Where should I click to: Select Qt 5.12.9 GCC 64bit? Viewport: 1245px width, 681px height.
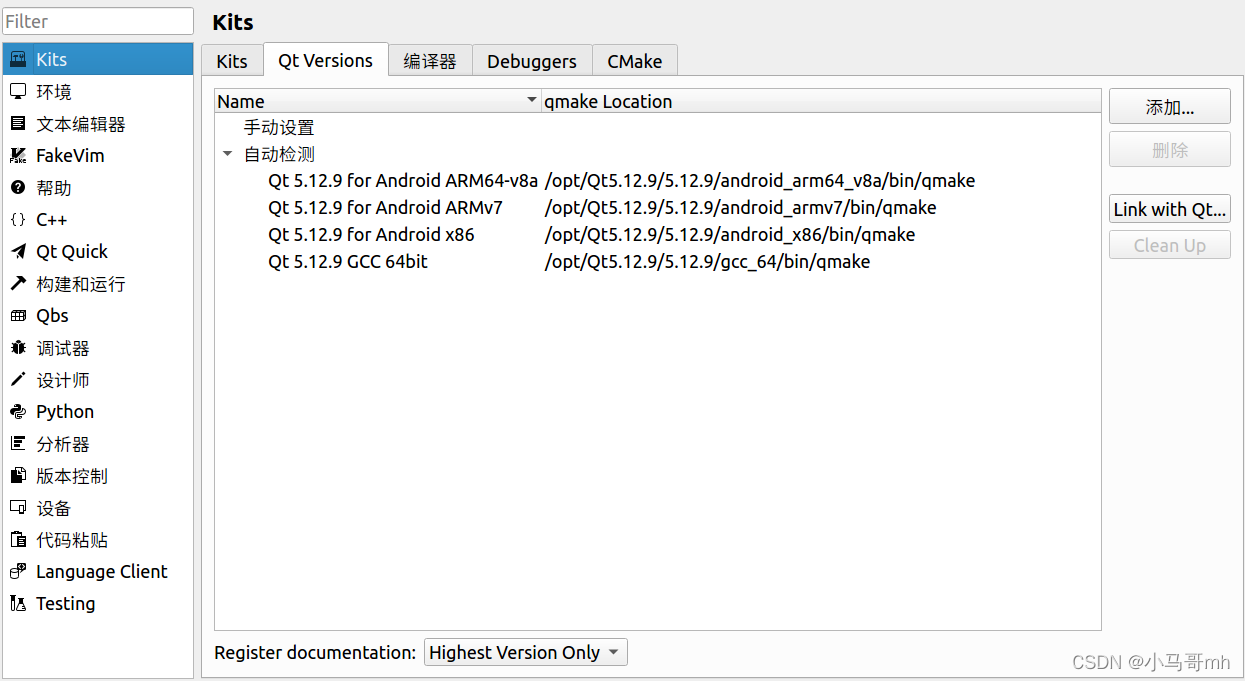[348, 262]
